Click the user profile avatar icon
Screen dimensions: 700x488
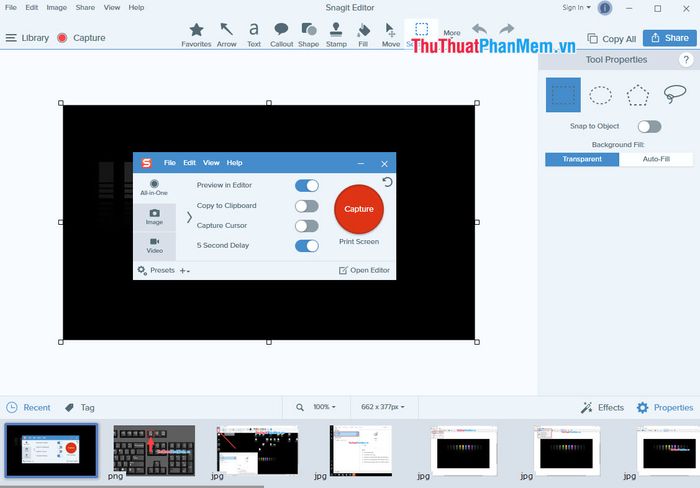click(x=605, y=8)
